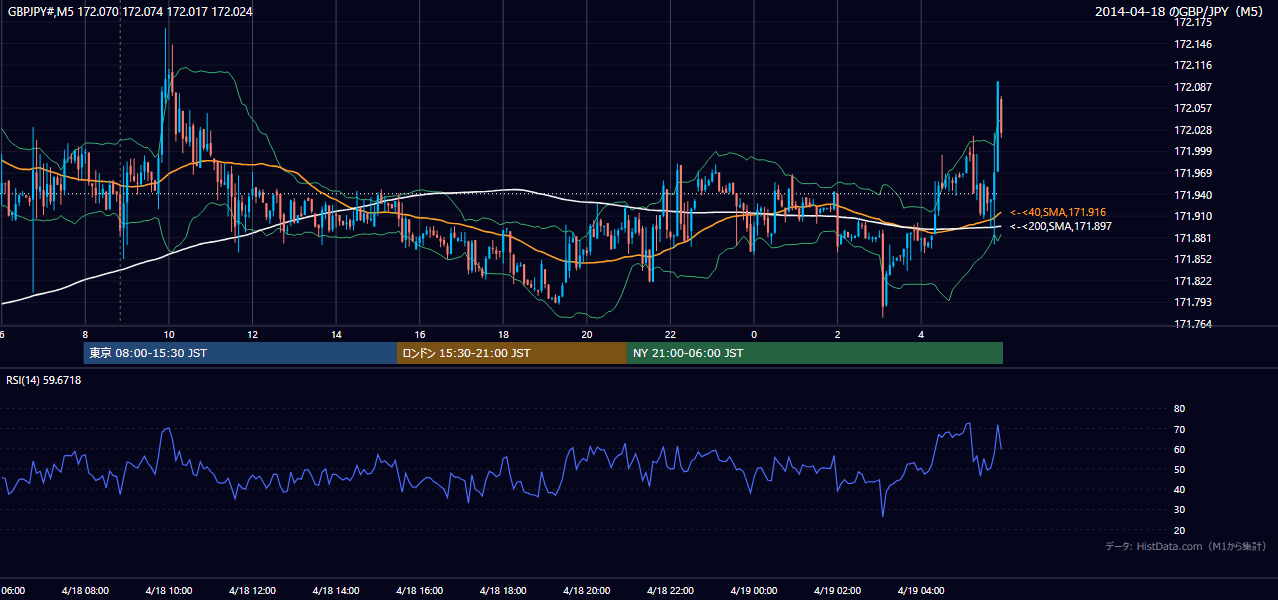This screenshot has width=1278, height=600.
Task: Click bottom date label 4/18 20:00
Action: [587, 591]
